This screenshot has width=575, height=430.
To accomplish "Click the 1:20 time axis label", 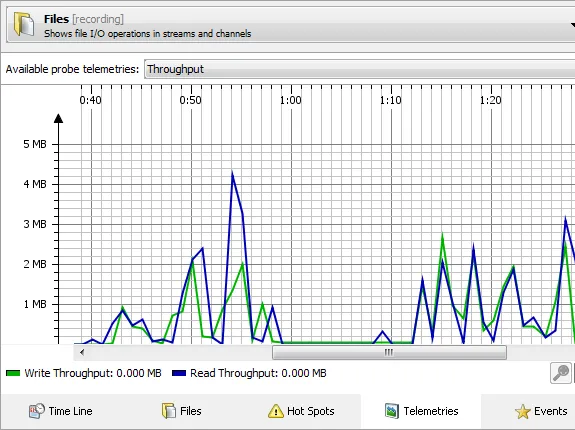I will (491, 100).
